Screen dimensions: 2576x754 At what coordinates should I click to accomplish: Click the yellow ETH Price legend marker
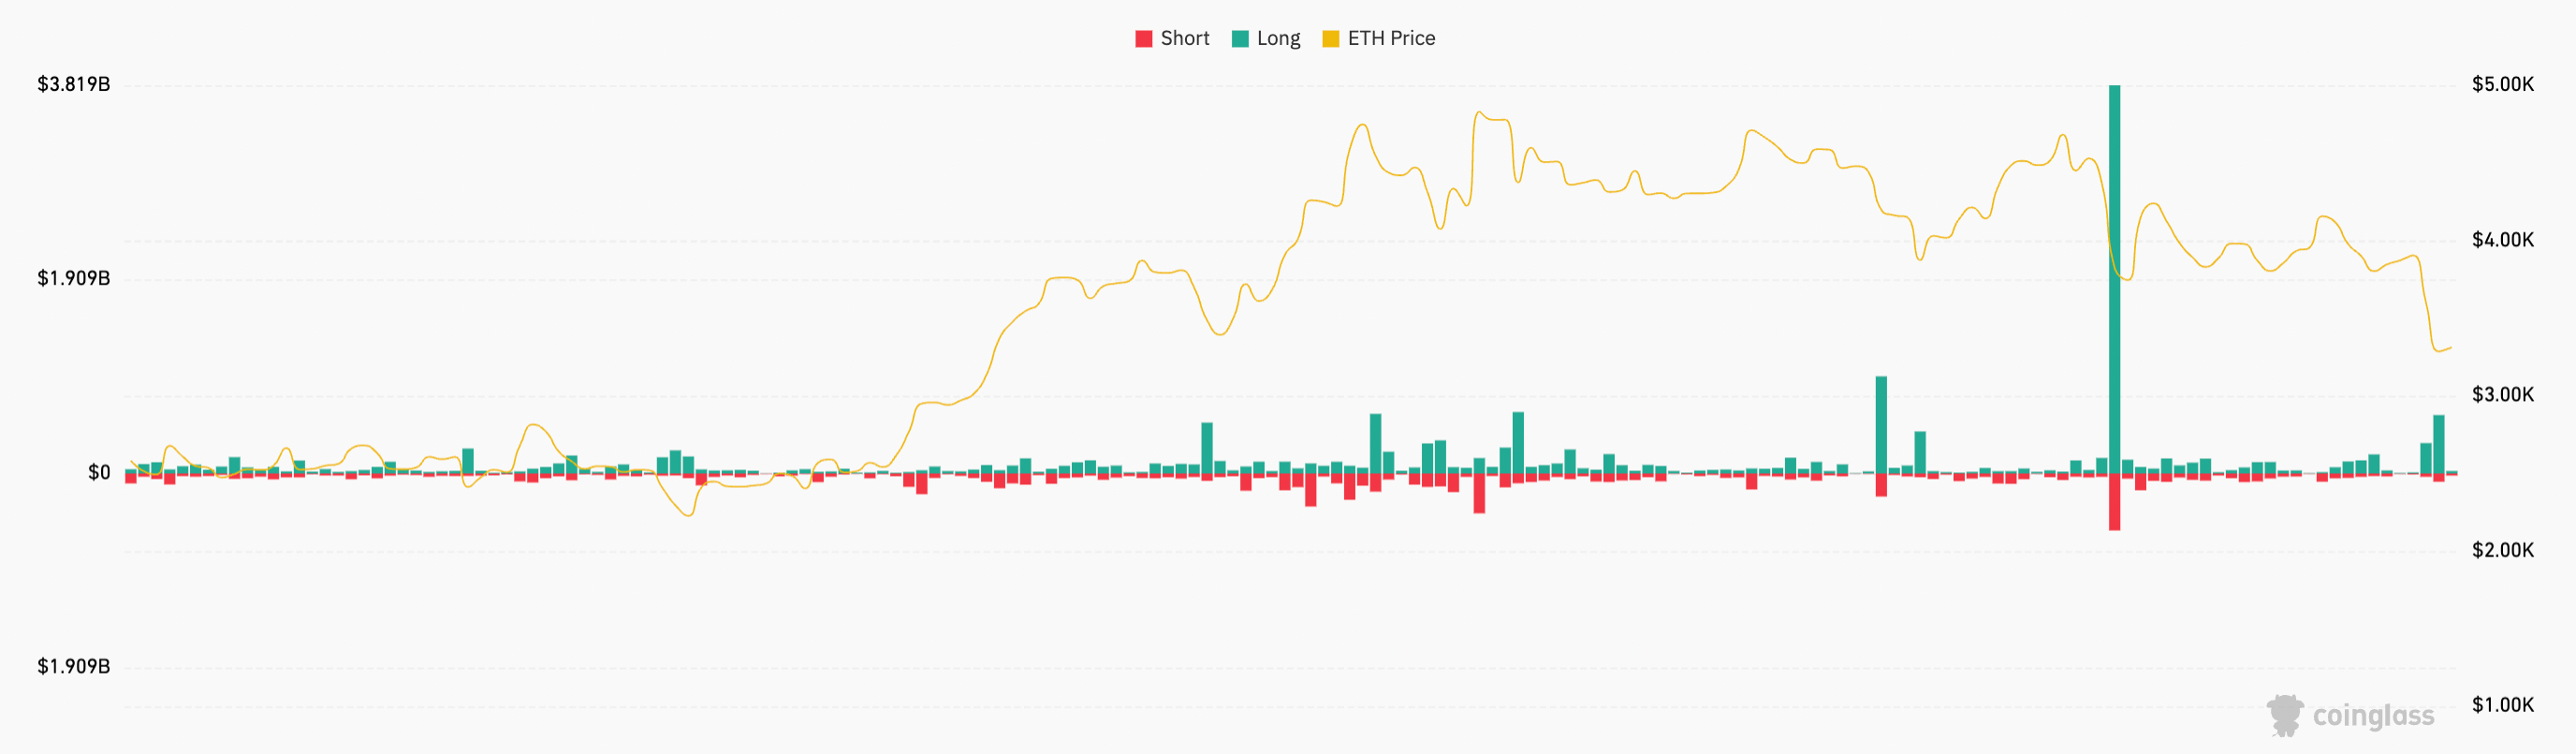coord(1330,39)
